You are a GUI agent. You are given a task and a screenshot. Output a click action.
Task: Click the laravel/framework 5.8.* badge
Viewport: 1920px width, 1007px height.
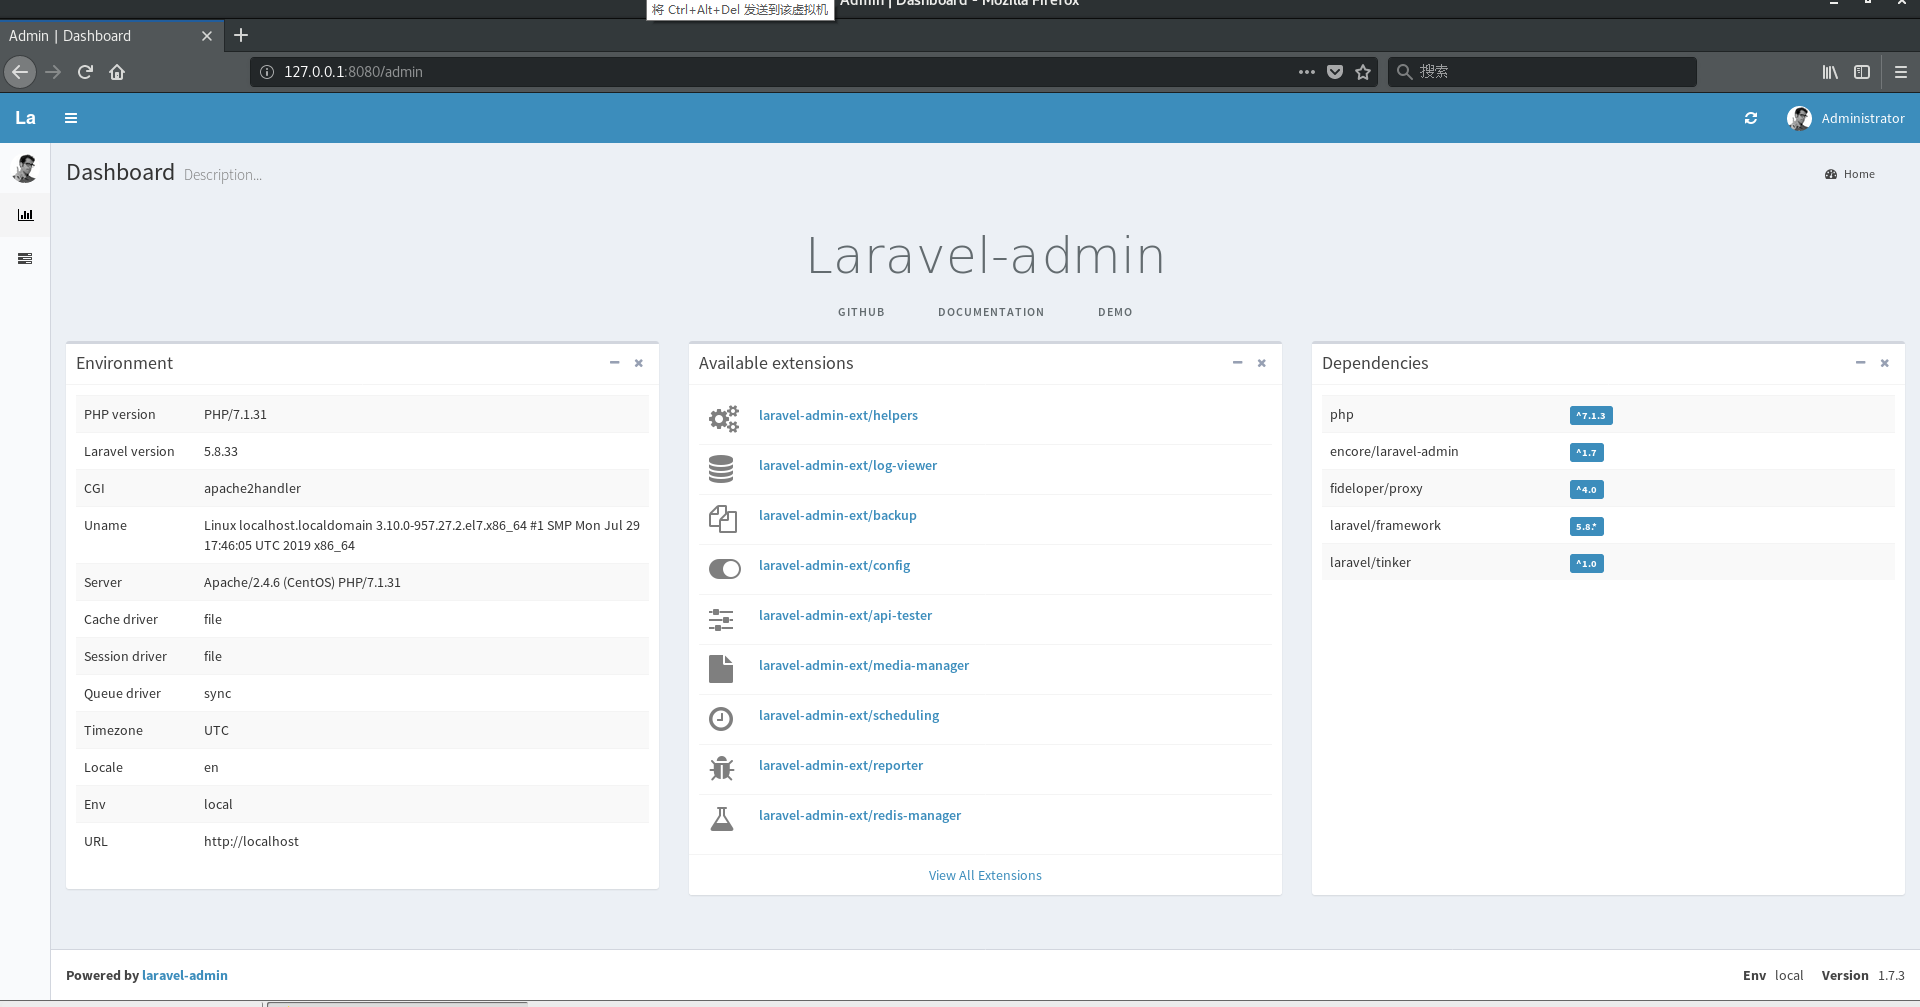coord(1587,527)
